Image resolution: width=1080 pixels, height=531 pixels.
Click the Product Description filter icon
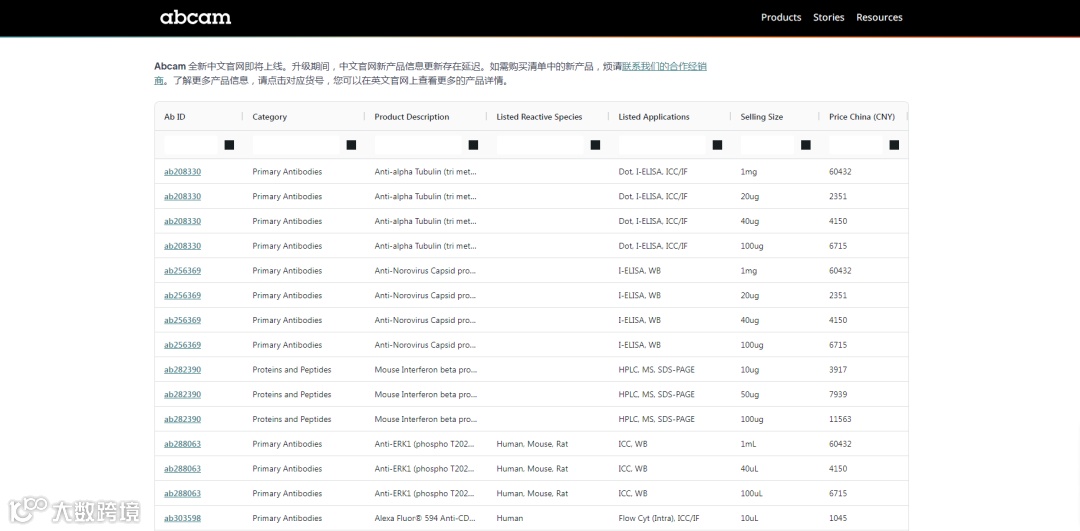point(473,145)
